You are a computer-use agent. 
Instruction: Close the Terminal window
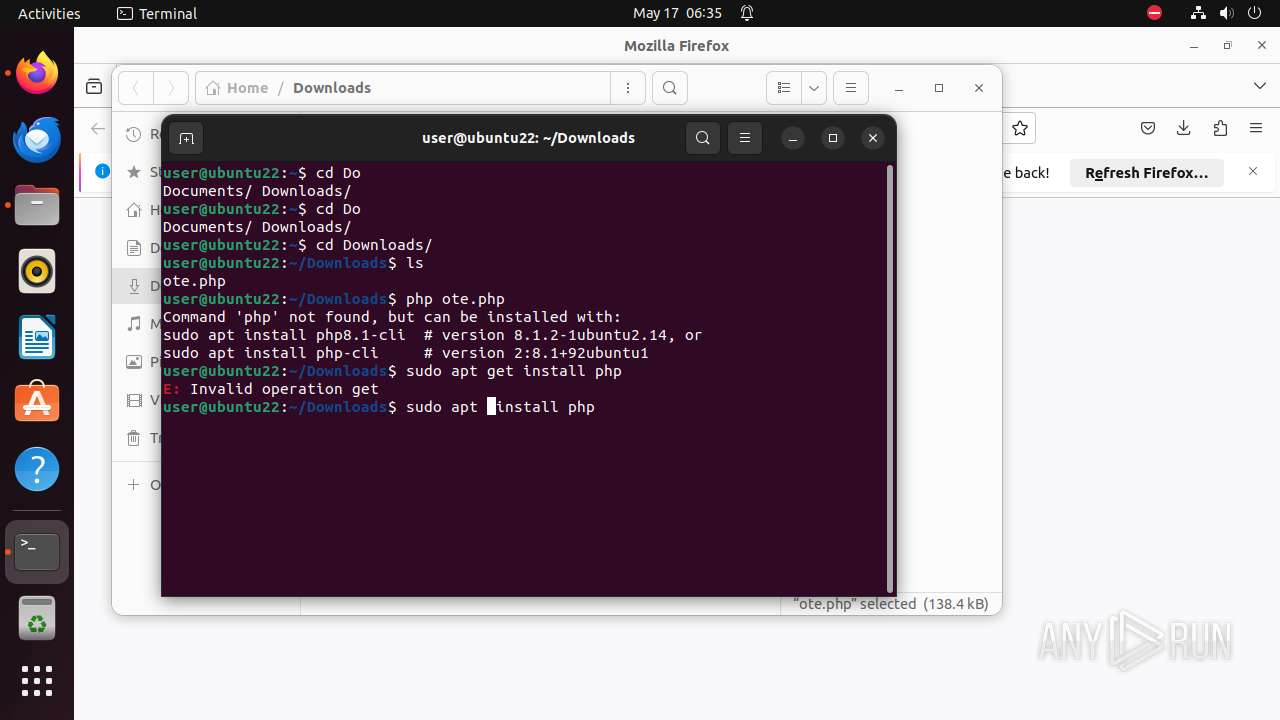coord(873,138)
